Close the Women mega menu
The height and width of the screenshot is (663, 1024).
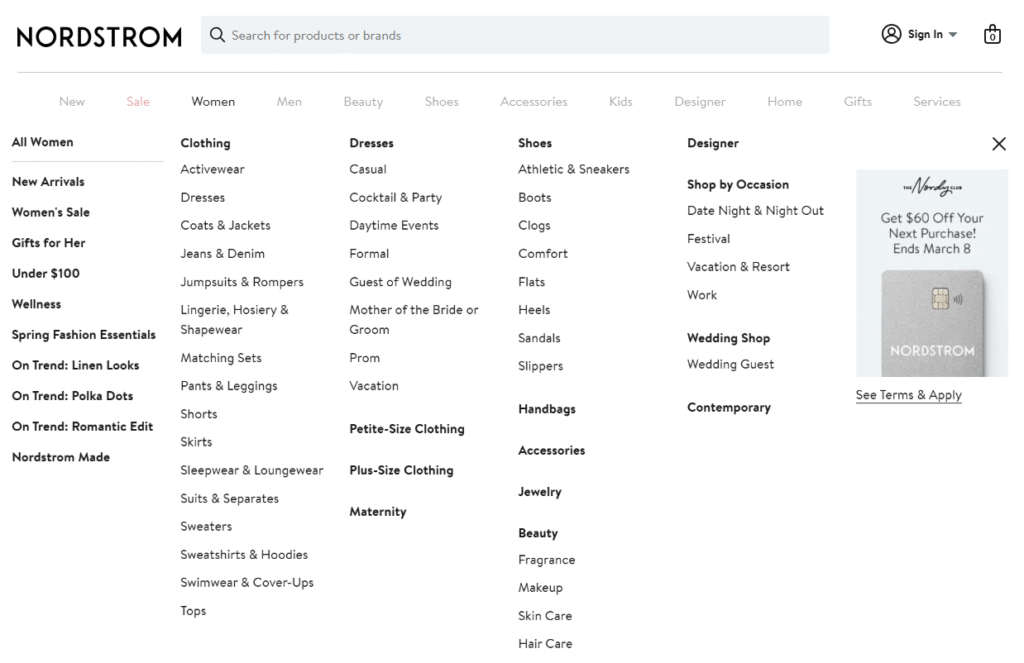coord(998,144)
